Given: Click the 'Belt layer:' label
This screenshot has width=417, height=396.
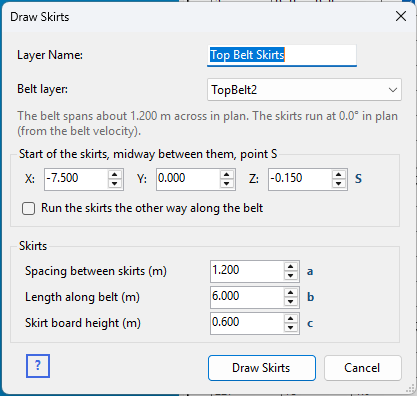Looking at the screenshot, I should click(x=42, y=89).
